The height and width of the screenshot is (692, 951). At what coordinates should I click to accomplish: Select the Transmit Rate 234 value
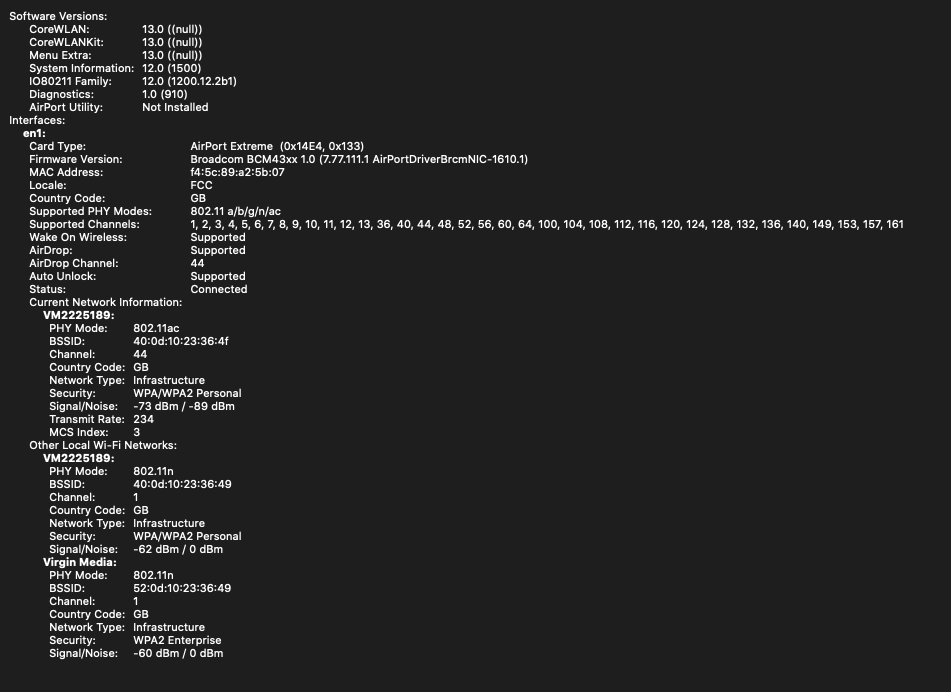pyautogui.click(x=144, y=419)
